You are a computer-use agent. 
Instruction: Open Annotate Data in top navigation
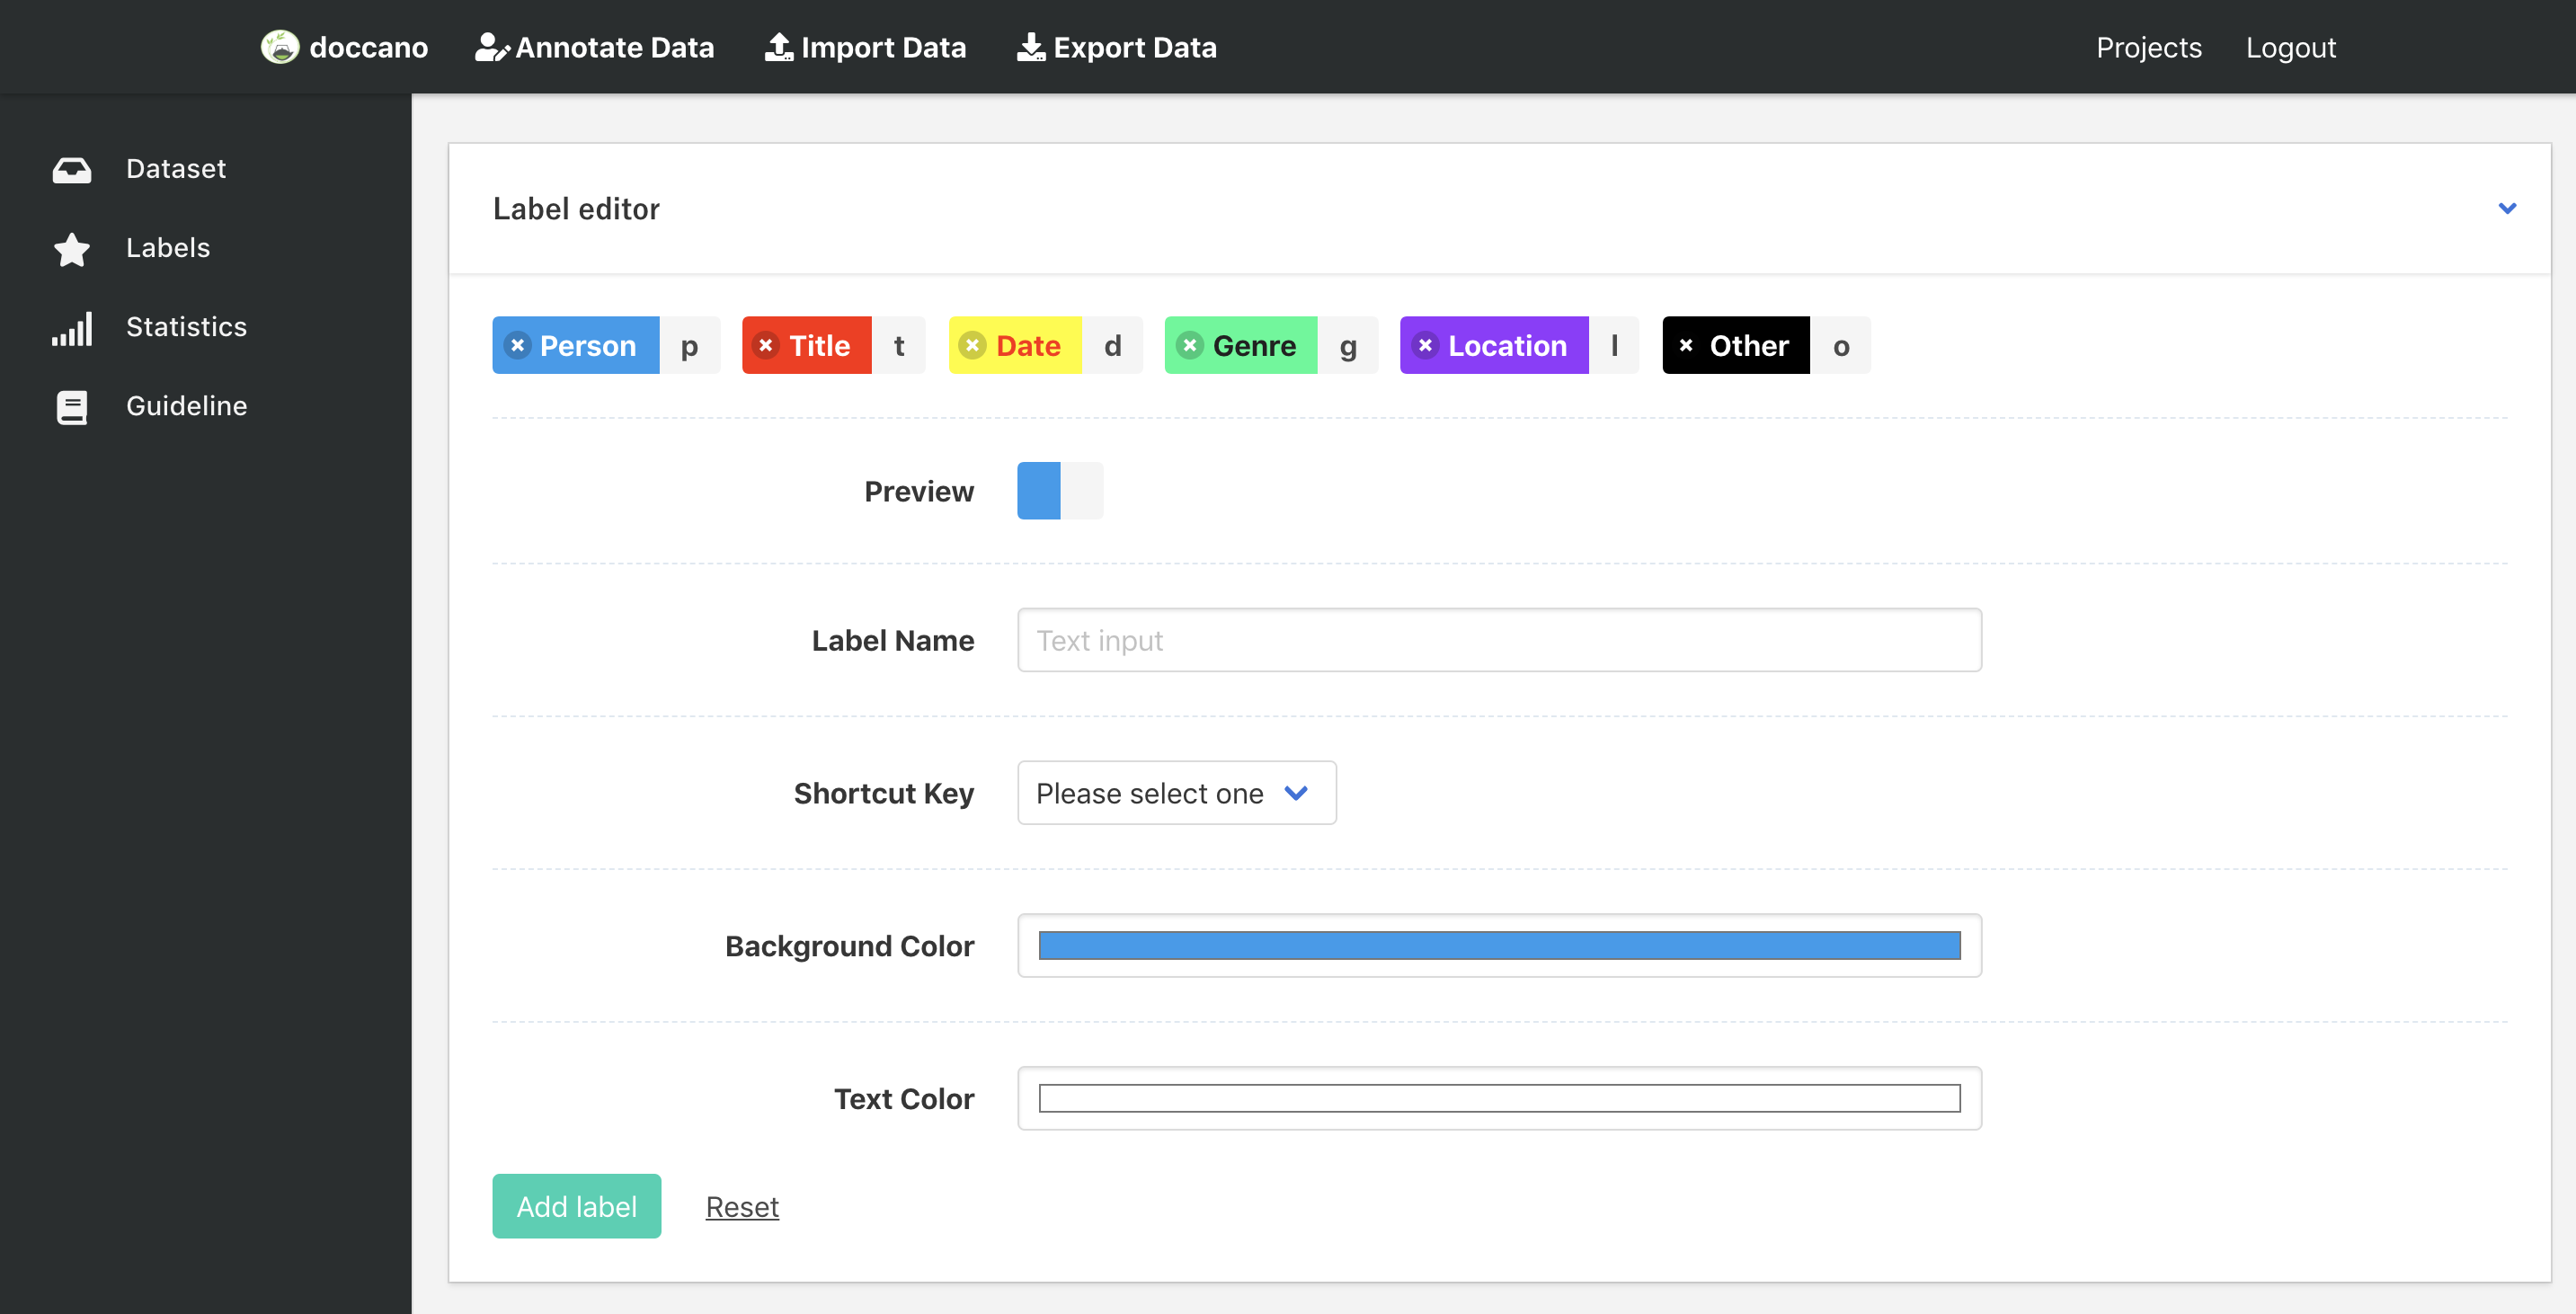coord(594,47)
